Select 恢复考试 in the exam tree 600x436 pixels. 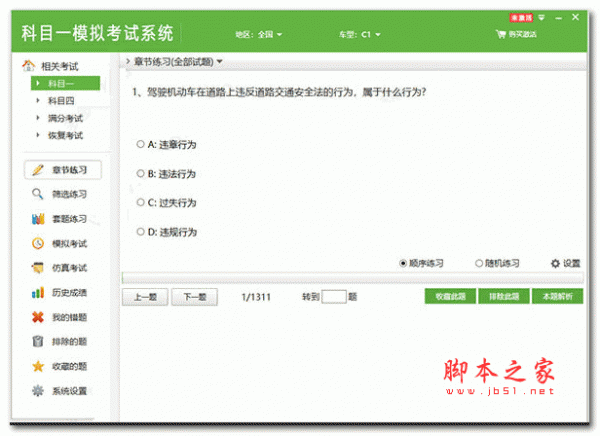click(65, 135)
